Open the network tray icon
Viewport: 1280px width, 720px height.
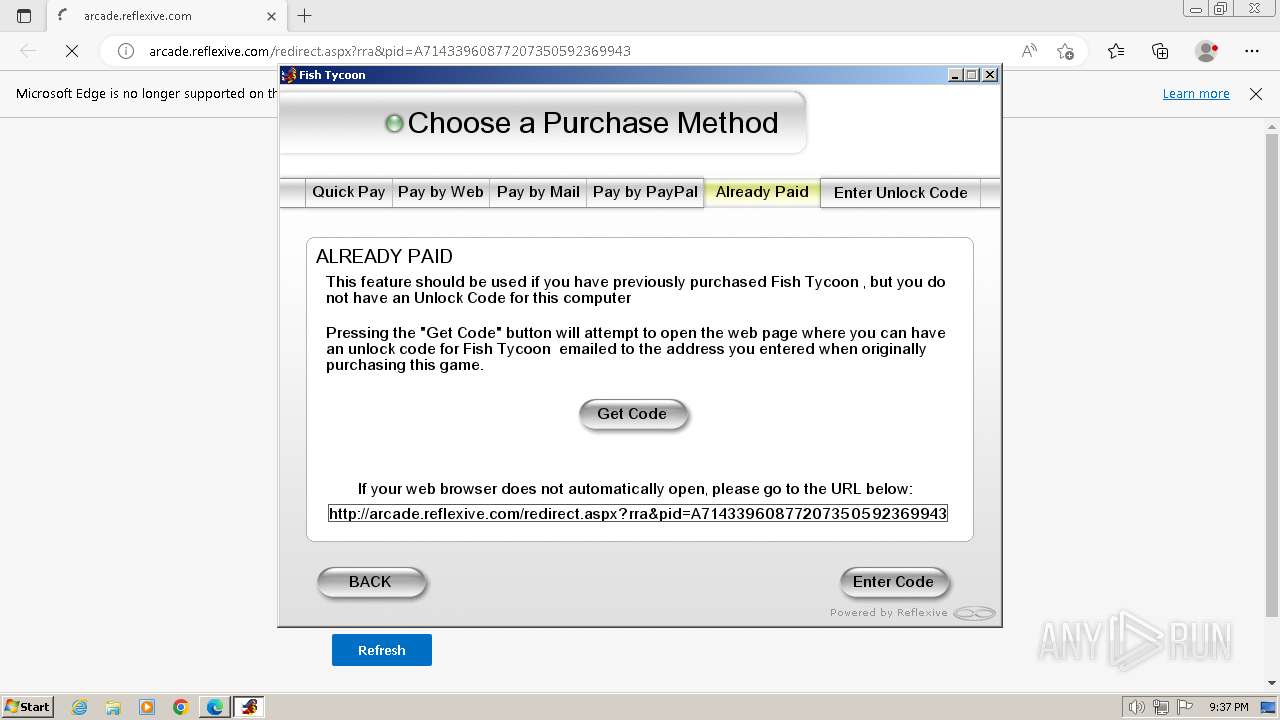click(x=1159, y=707)
